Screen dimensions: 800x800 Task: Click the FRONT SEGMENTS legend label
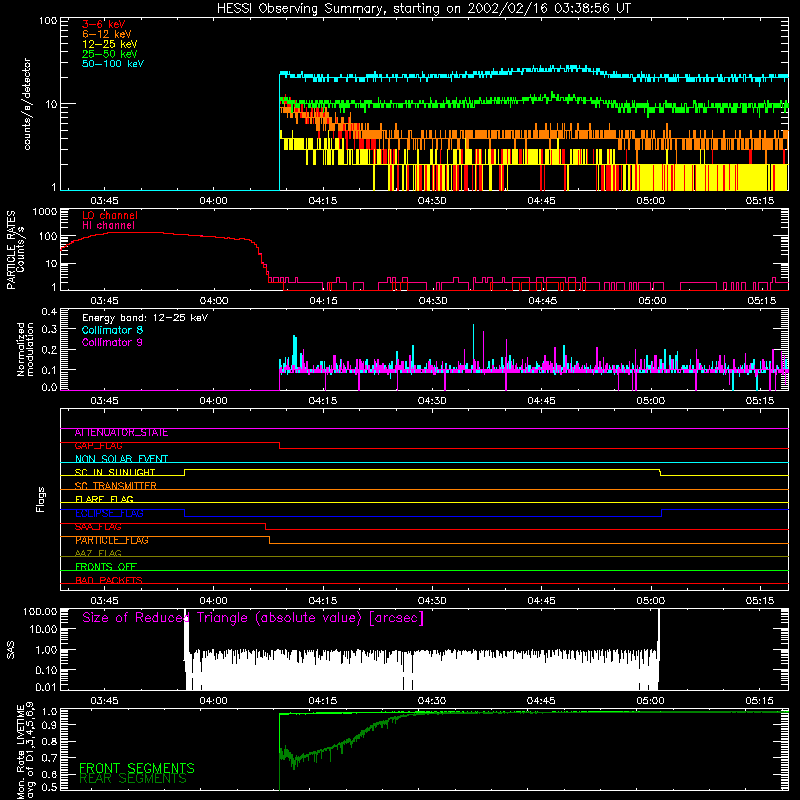[x=137, y=768]
